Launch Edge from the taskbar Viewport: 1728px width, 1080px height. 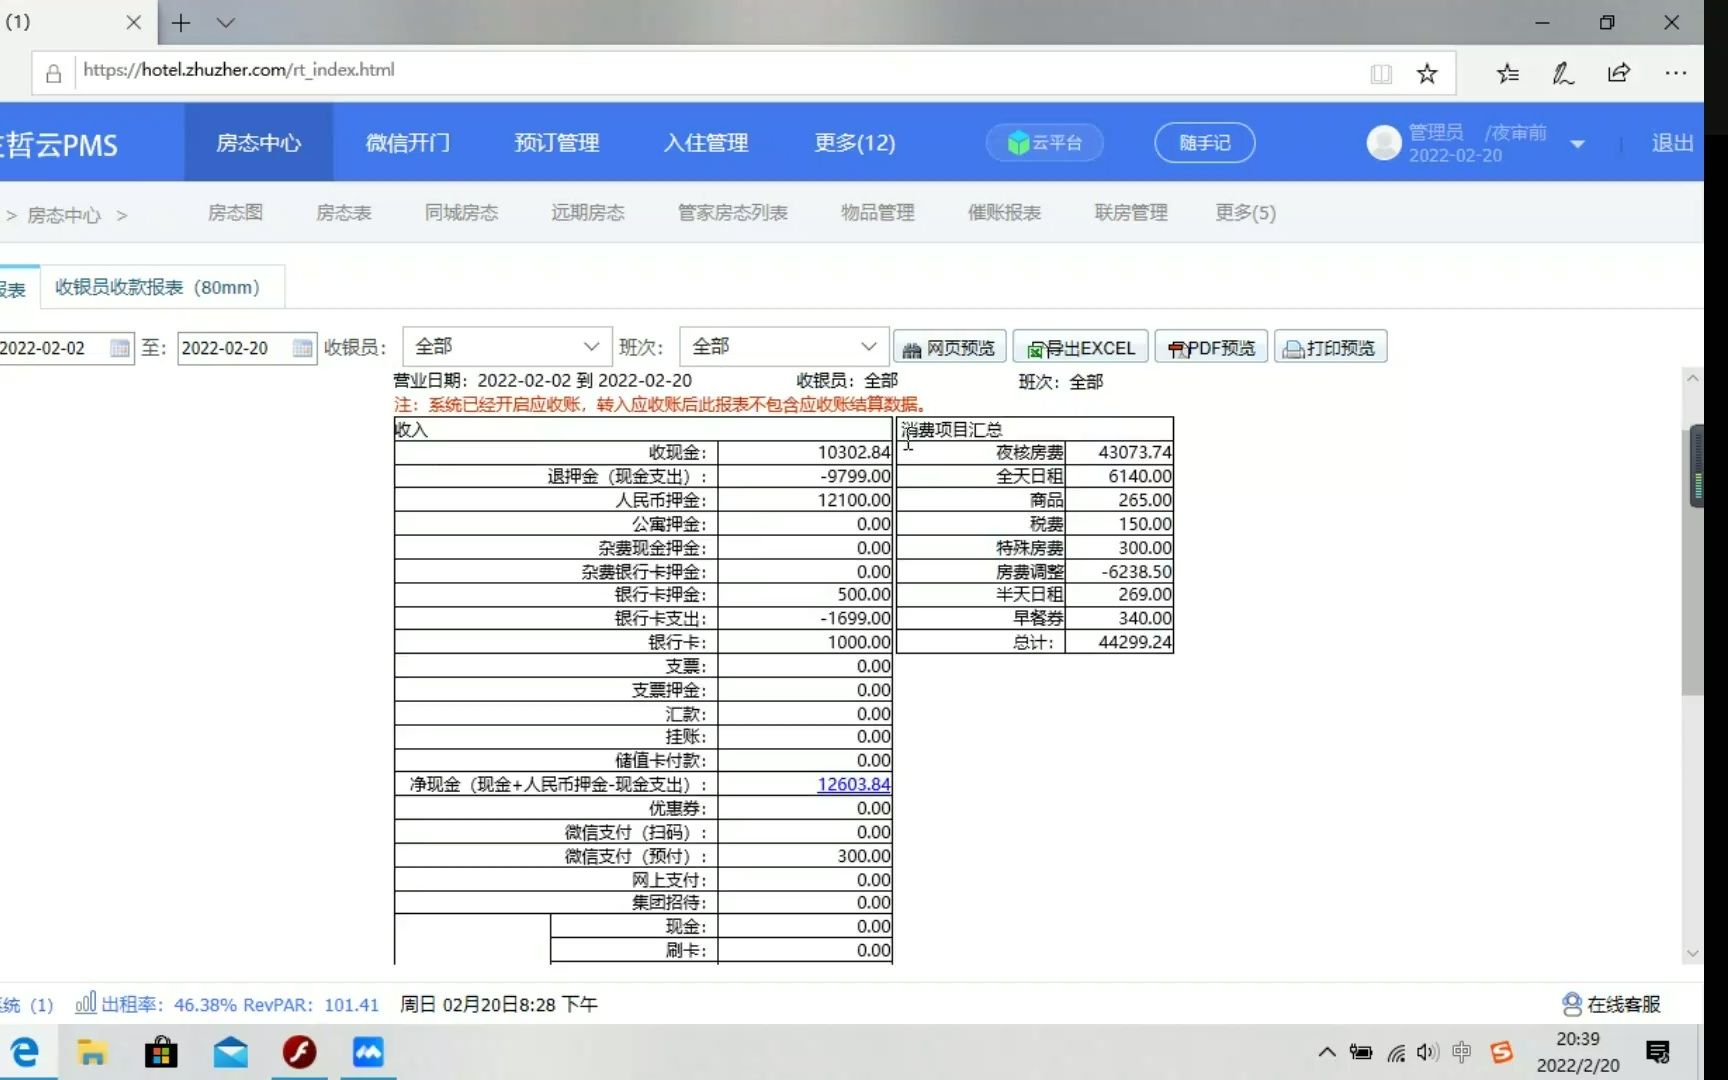(x=25, y=1052)
